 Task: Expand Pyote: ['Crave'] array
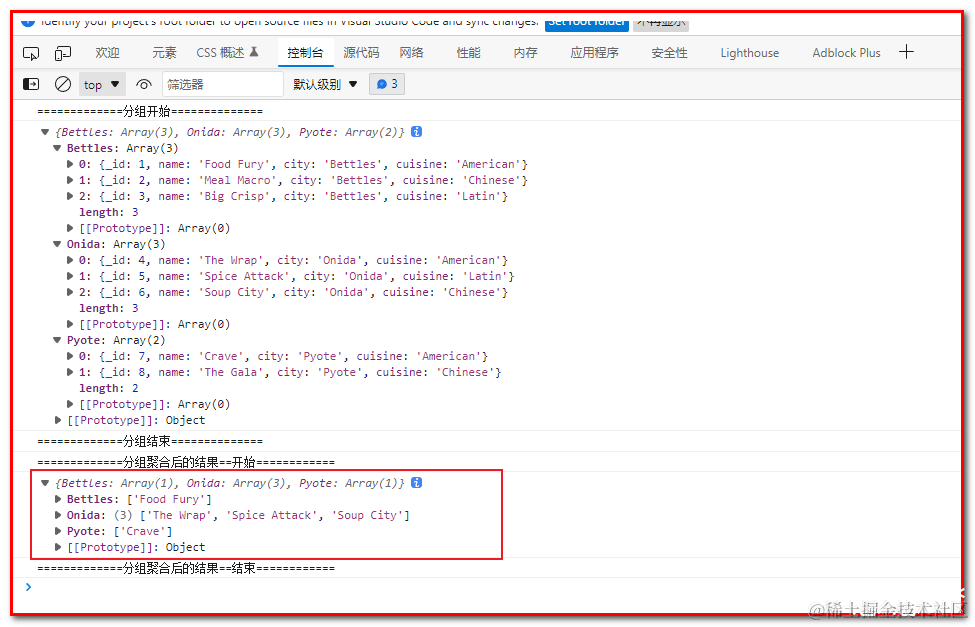[58, 531]
